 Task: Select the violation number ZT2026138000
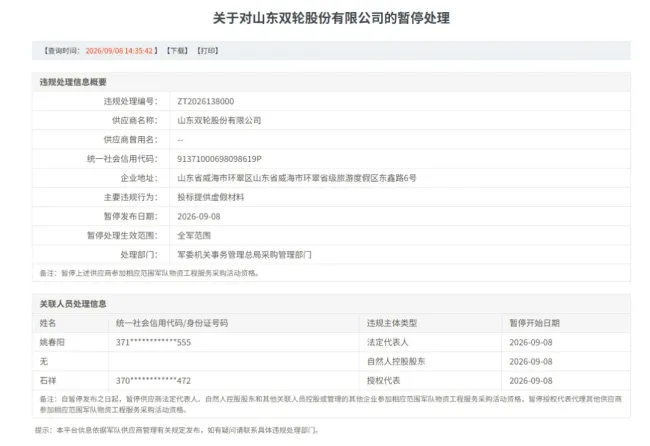tap(206, 102)
